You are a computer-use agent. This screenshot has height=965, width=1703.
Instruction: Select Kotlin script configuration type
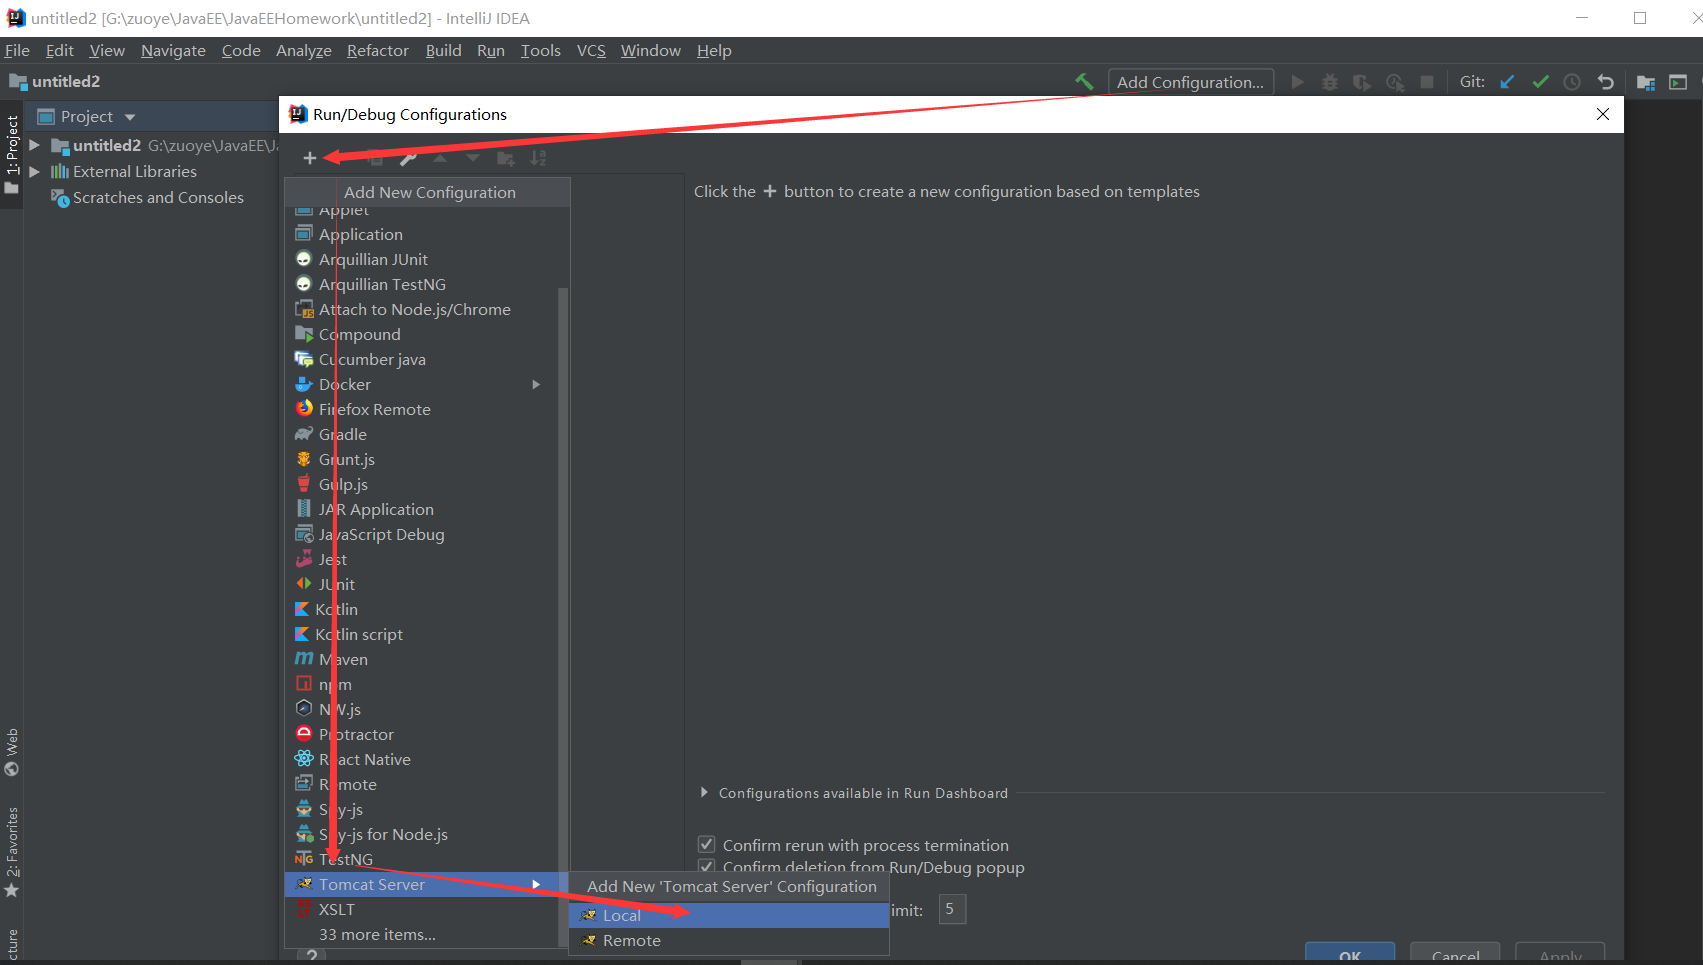coord(427,634)
